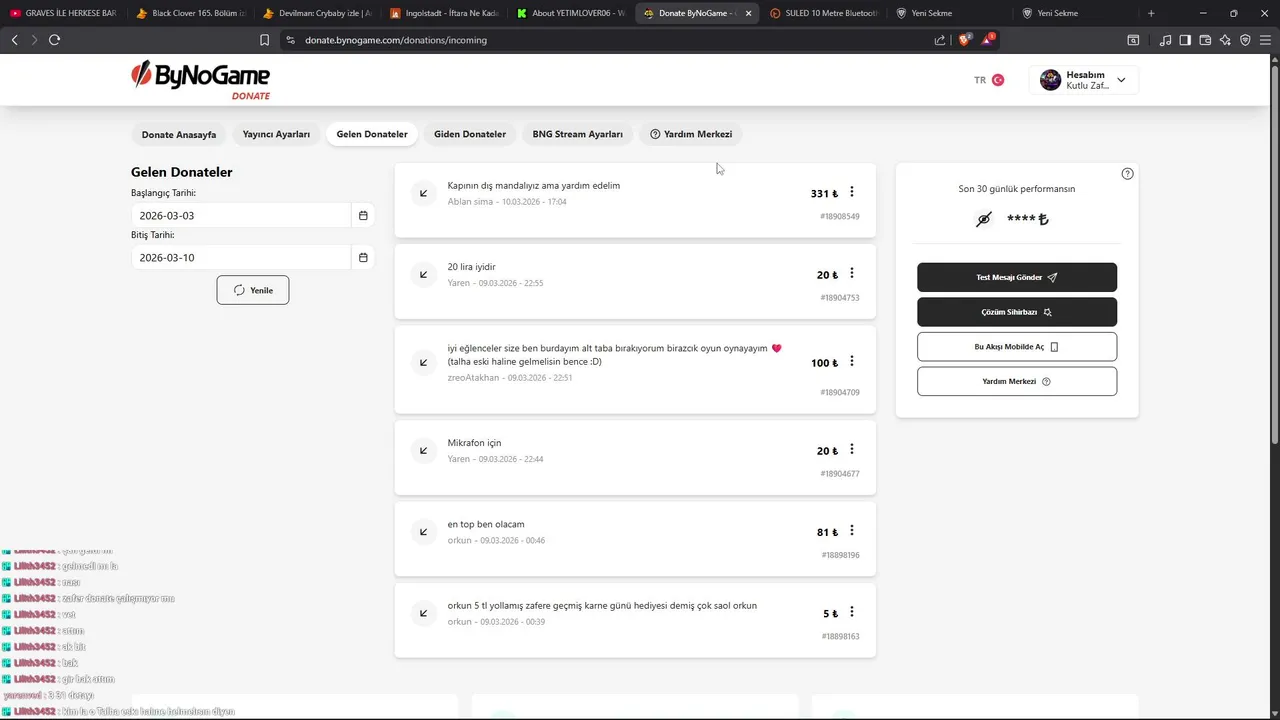Click the 331 ₺ donation amount
The height and width of the screenshot is (720, 1280).
[824, 194]
